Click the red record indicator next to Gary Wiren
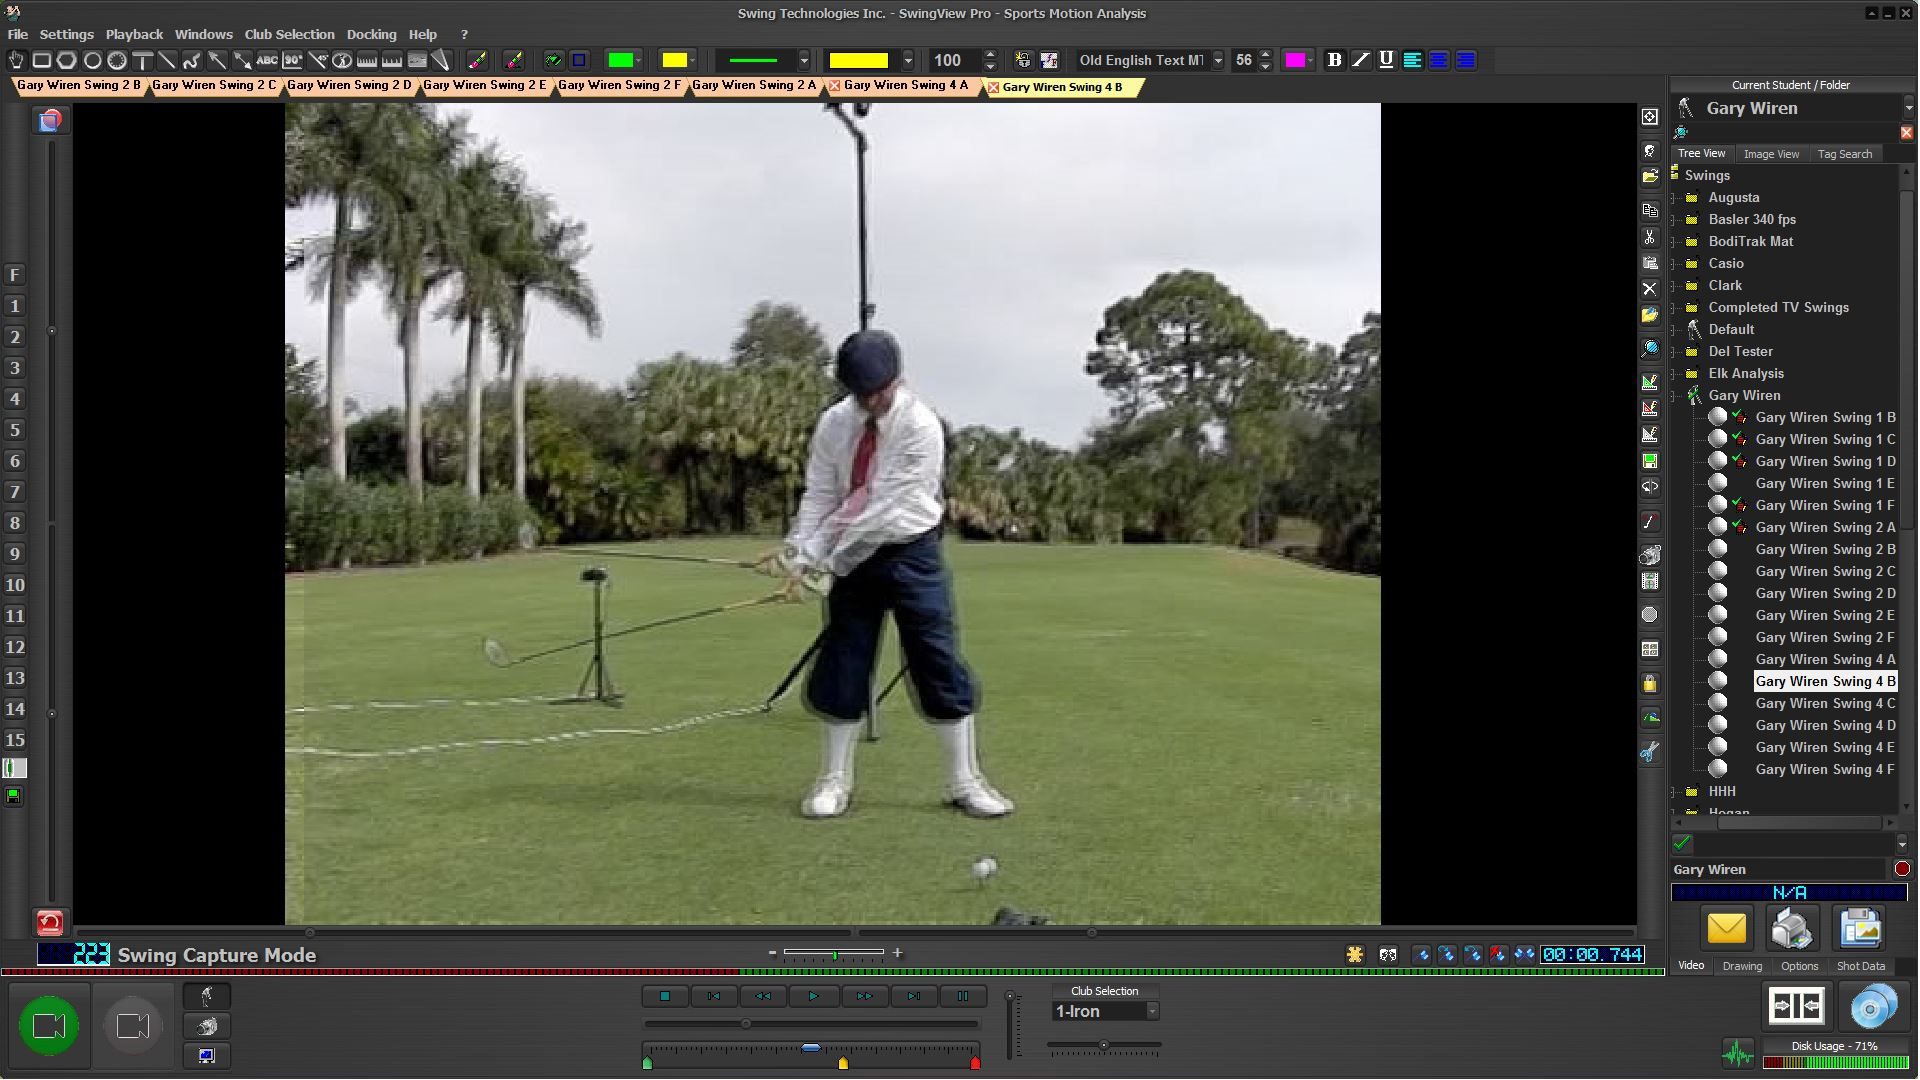1920x1080 pixels. tap(1901, 869)
